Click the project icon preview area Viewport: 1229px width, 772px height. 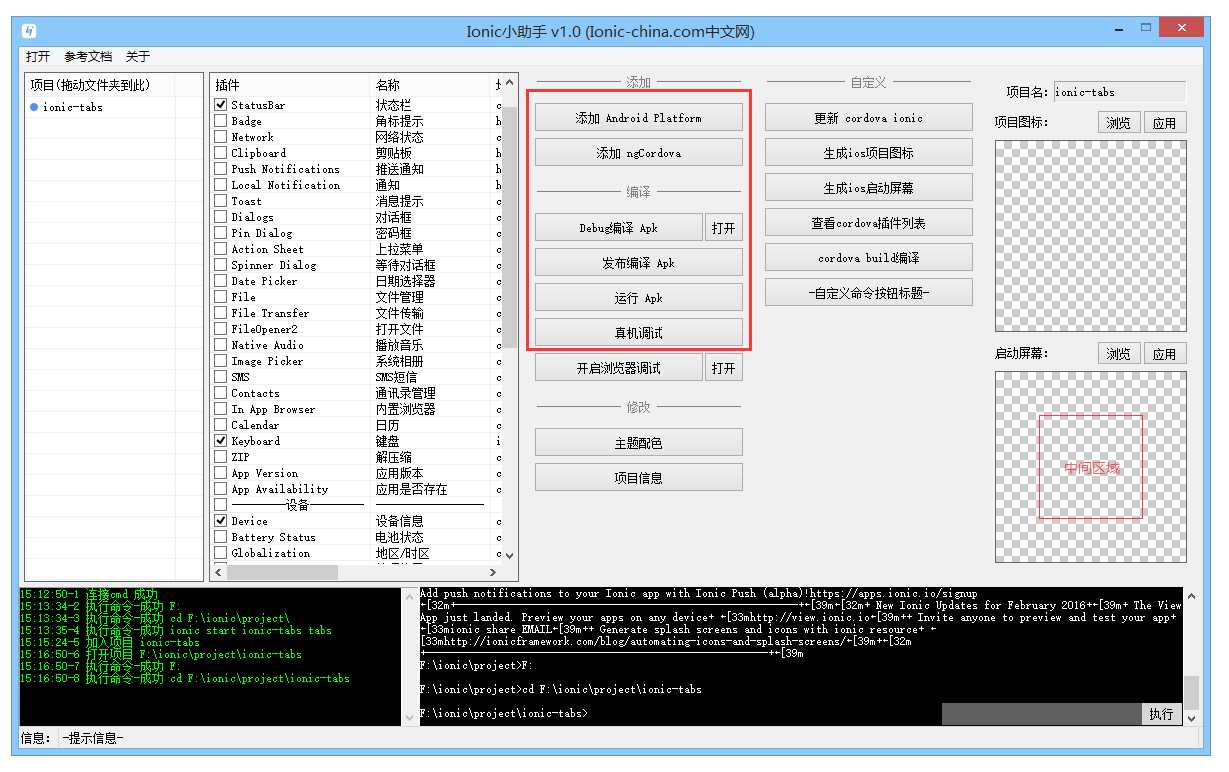pyautogui.click(x=1091, y=236)
